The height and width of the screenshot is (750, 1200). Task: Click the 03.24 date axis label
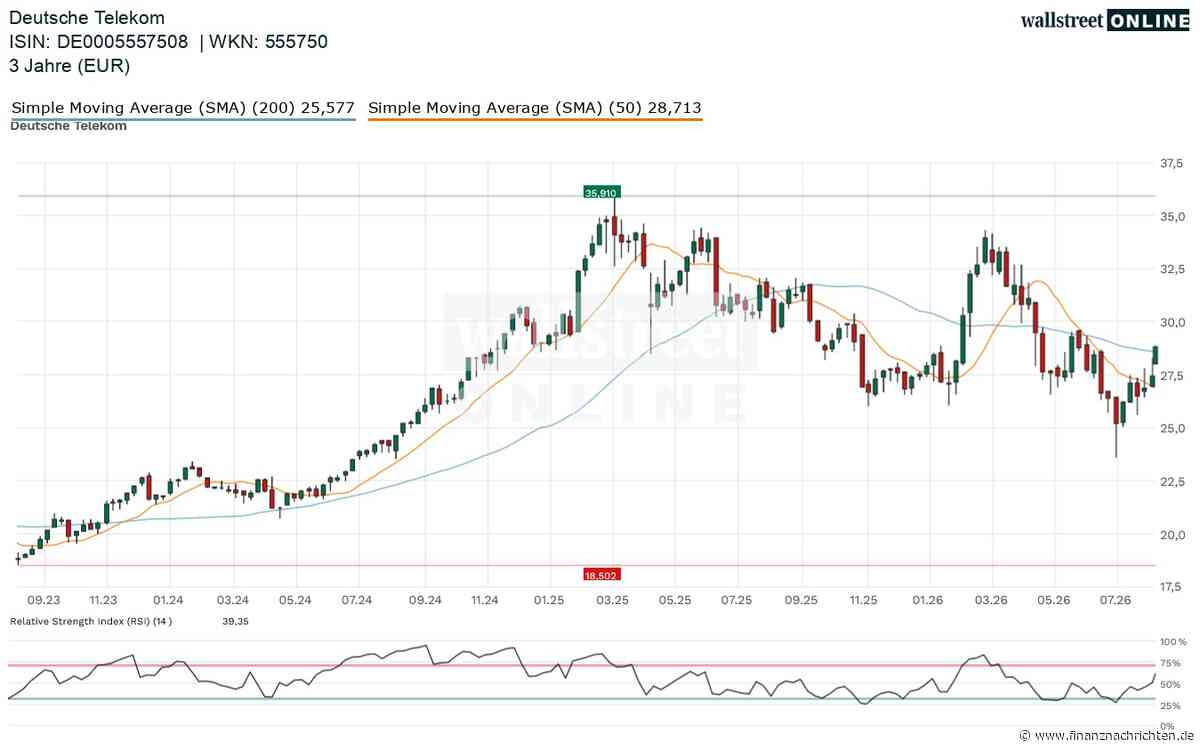pos(233,599)
